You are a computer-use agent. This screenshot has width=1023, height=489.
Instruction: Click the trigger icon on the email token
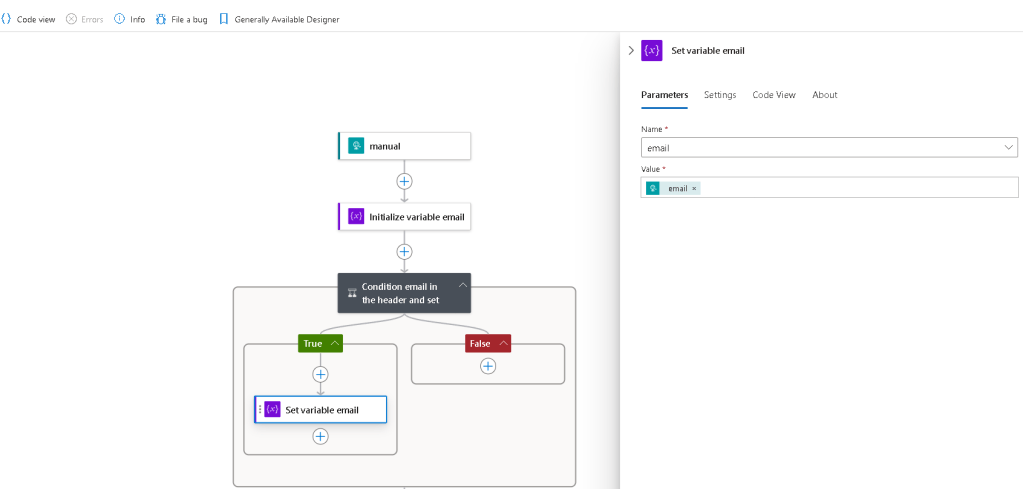coord(652,188)
